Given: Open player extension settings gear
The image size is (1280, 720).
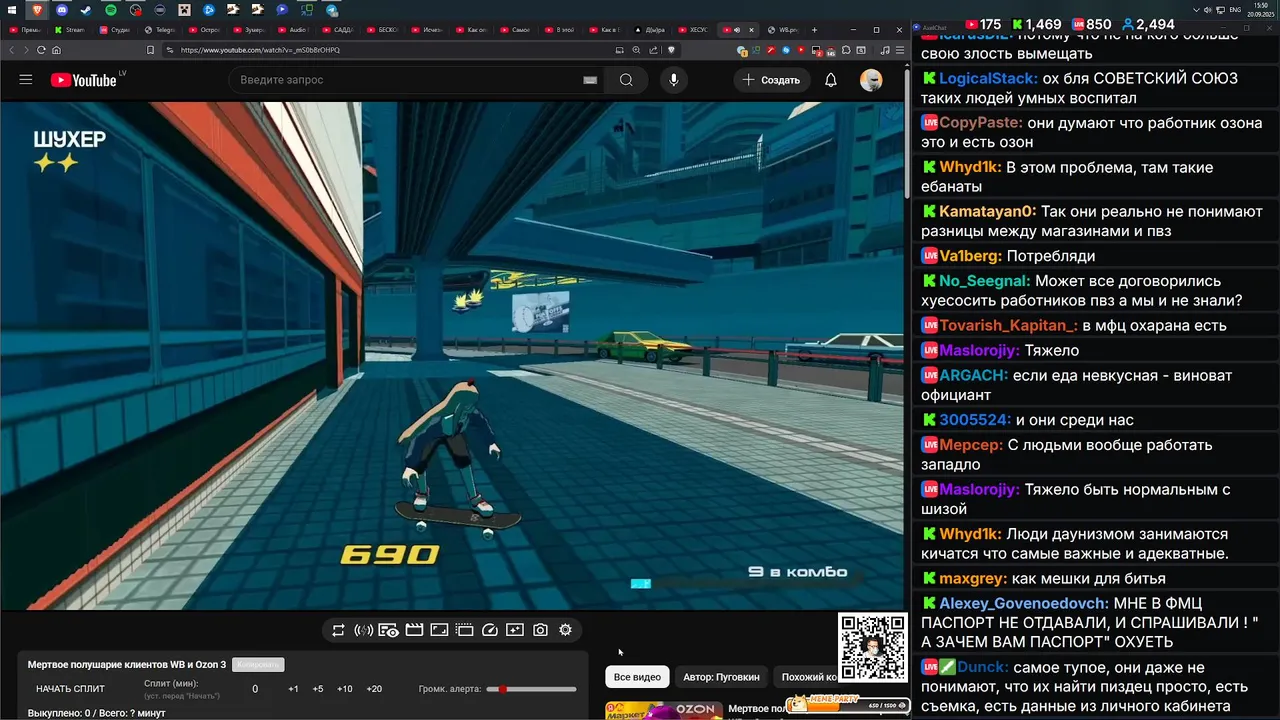Looking at the screenshot, I should click(x=566, y=630).
